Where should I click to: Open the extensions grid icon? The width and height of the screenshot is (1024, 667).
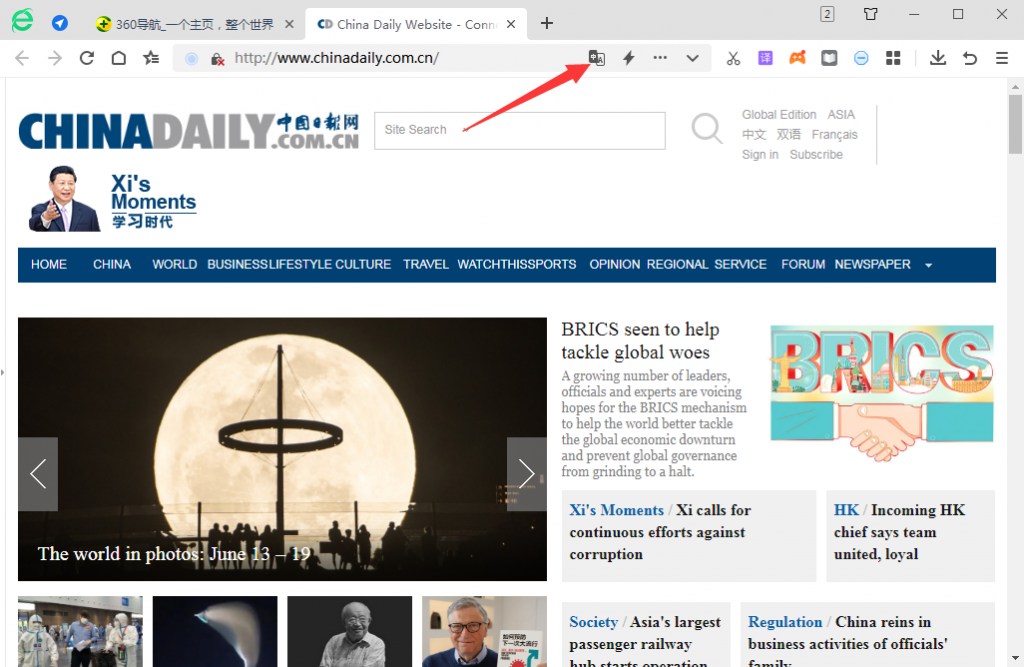(x=893, y=58)
